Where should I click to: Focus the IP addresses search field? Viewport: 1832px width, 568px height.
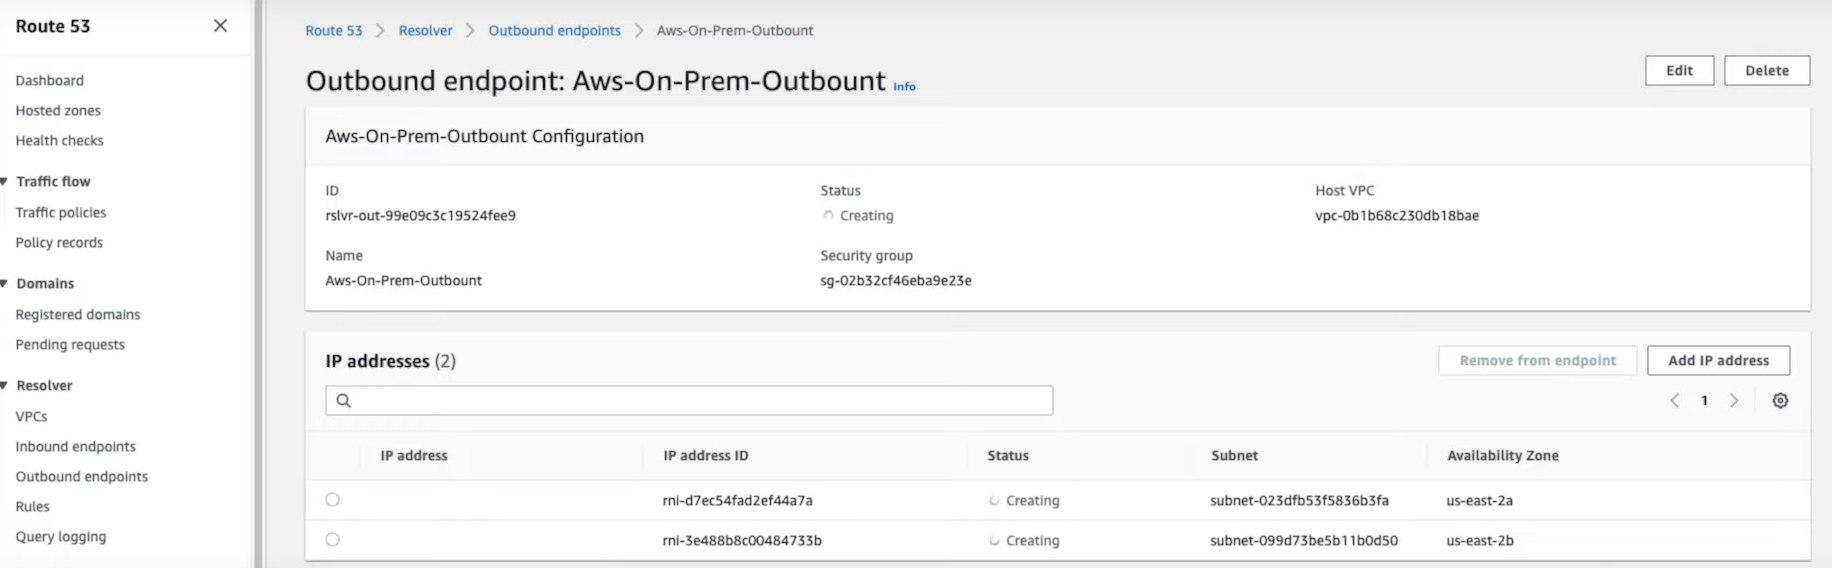point(689,401)
